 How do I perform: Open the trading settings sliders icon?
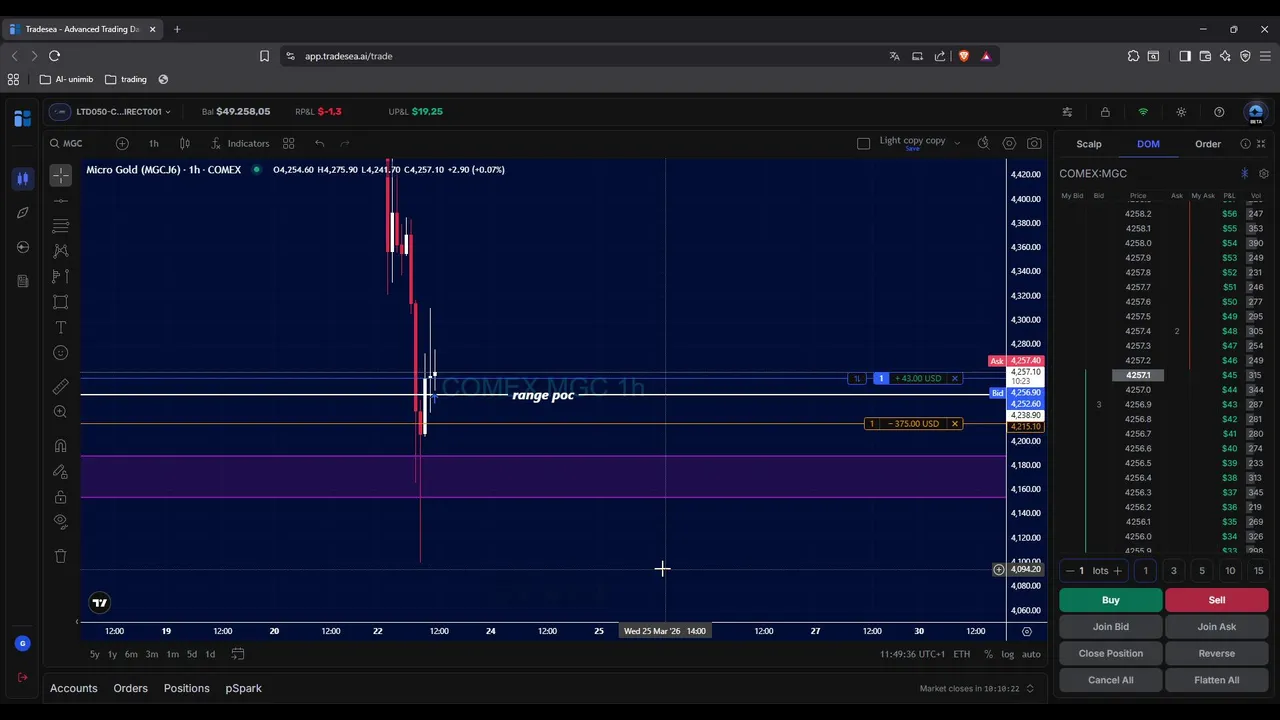click(x=1067, y=112)
